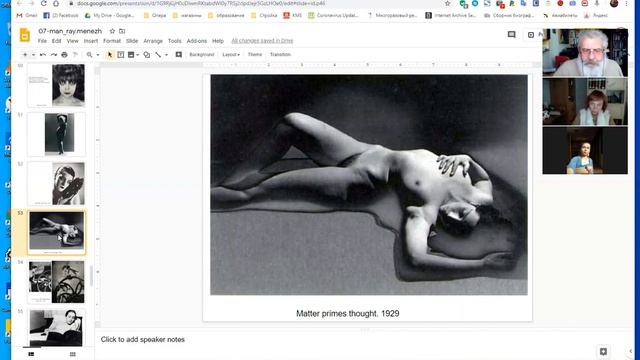The image size is (640, 360).
Task: Open the Insert menu
Action: pos(91,41)
